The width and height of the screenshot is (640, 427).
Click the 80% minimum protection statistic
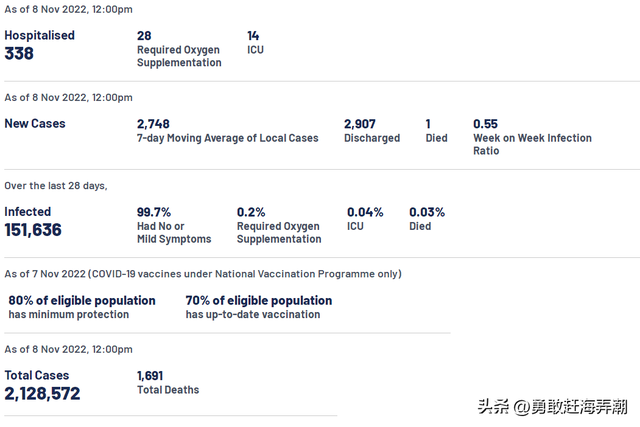click(82, 300)
